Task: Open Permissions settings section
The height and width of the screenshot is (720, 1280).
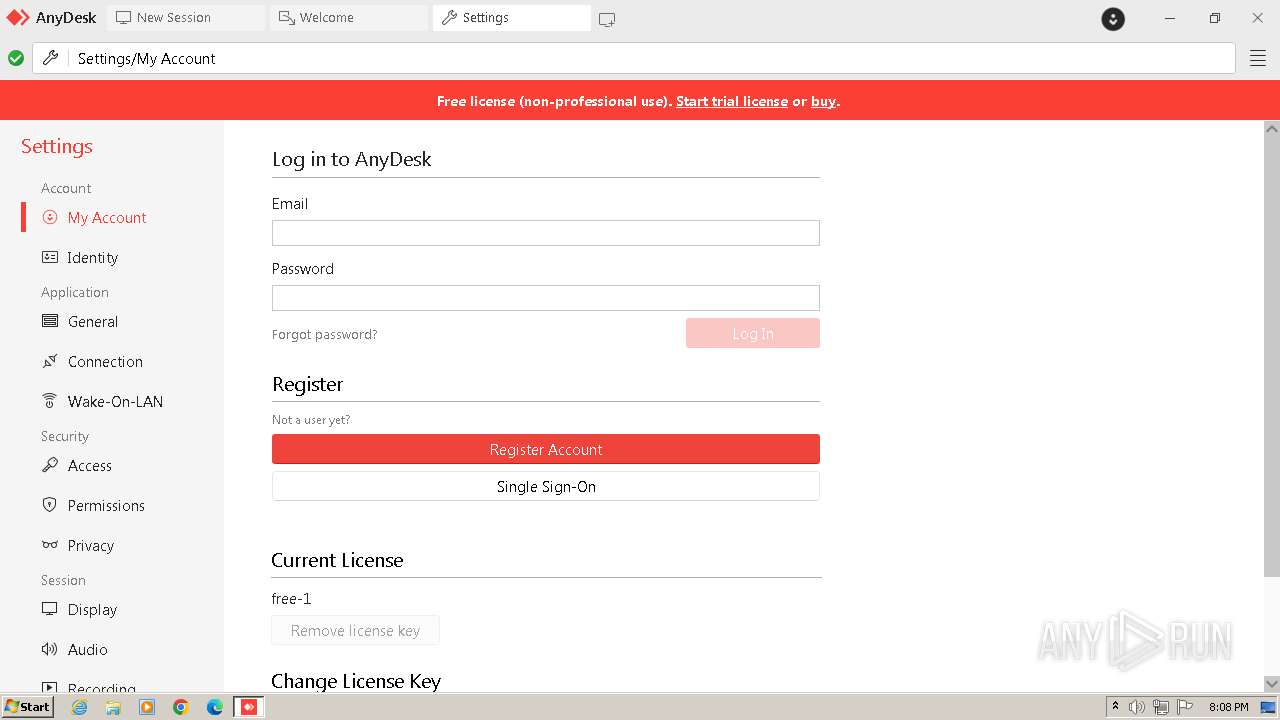Action: tap(106, 505)
